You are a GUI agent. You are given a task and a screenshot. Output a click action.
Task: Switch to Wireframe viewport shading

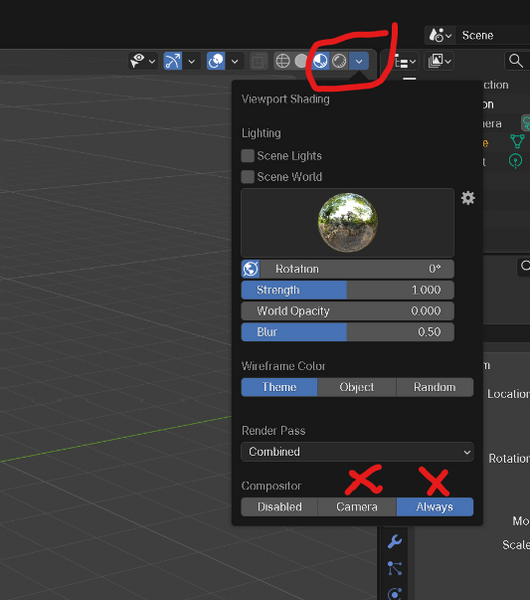coord(283,61)
